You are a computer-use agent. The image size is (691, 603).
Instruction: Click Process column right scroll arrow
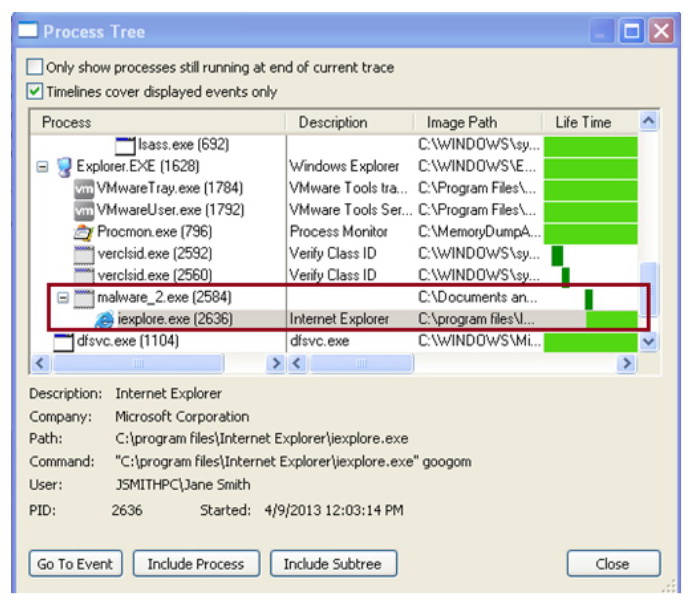[276, 364]
